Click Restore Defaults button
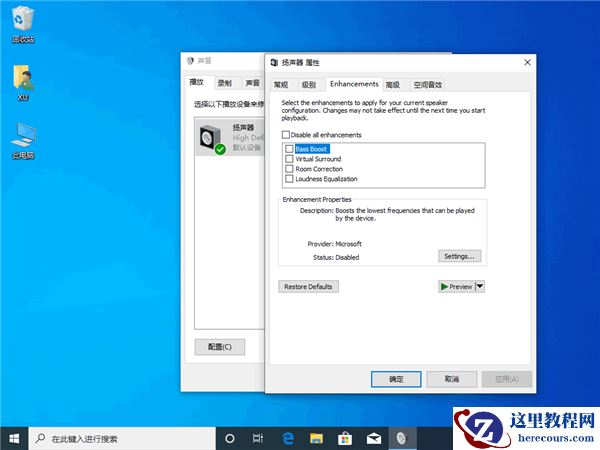Image resolution: width=600 pixels, height=450 pixels. [x=308, y=287]
